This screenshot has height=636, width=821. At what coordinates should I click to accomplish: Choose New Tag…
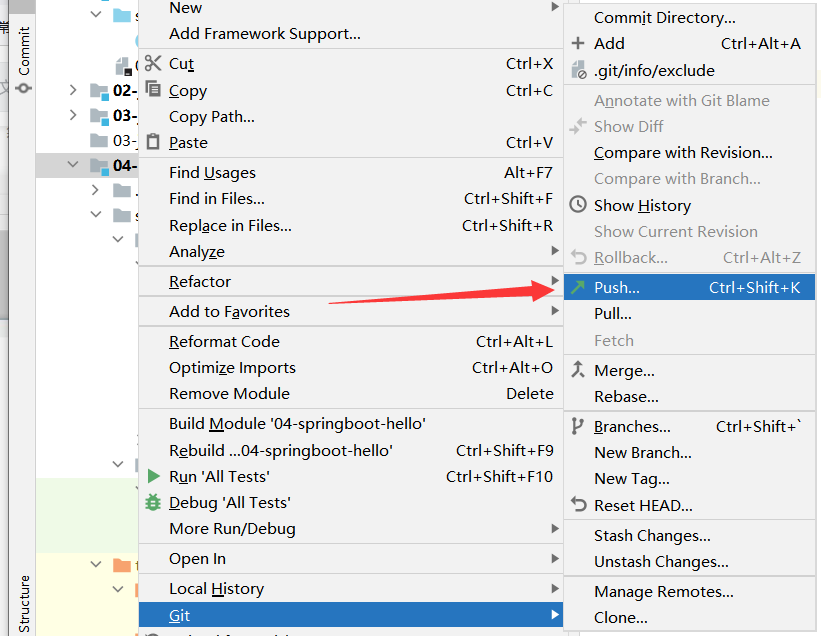pyautogui.click(x=690, y=478)
